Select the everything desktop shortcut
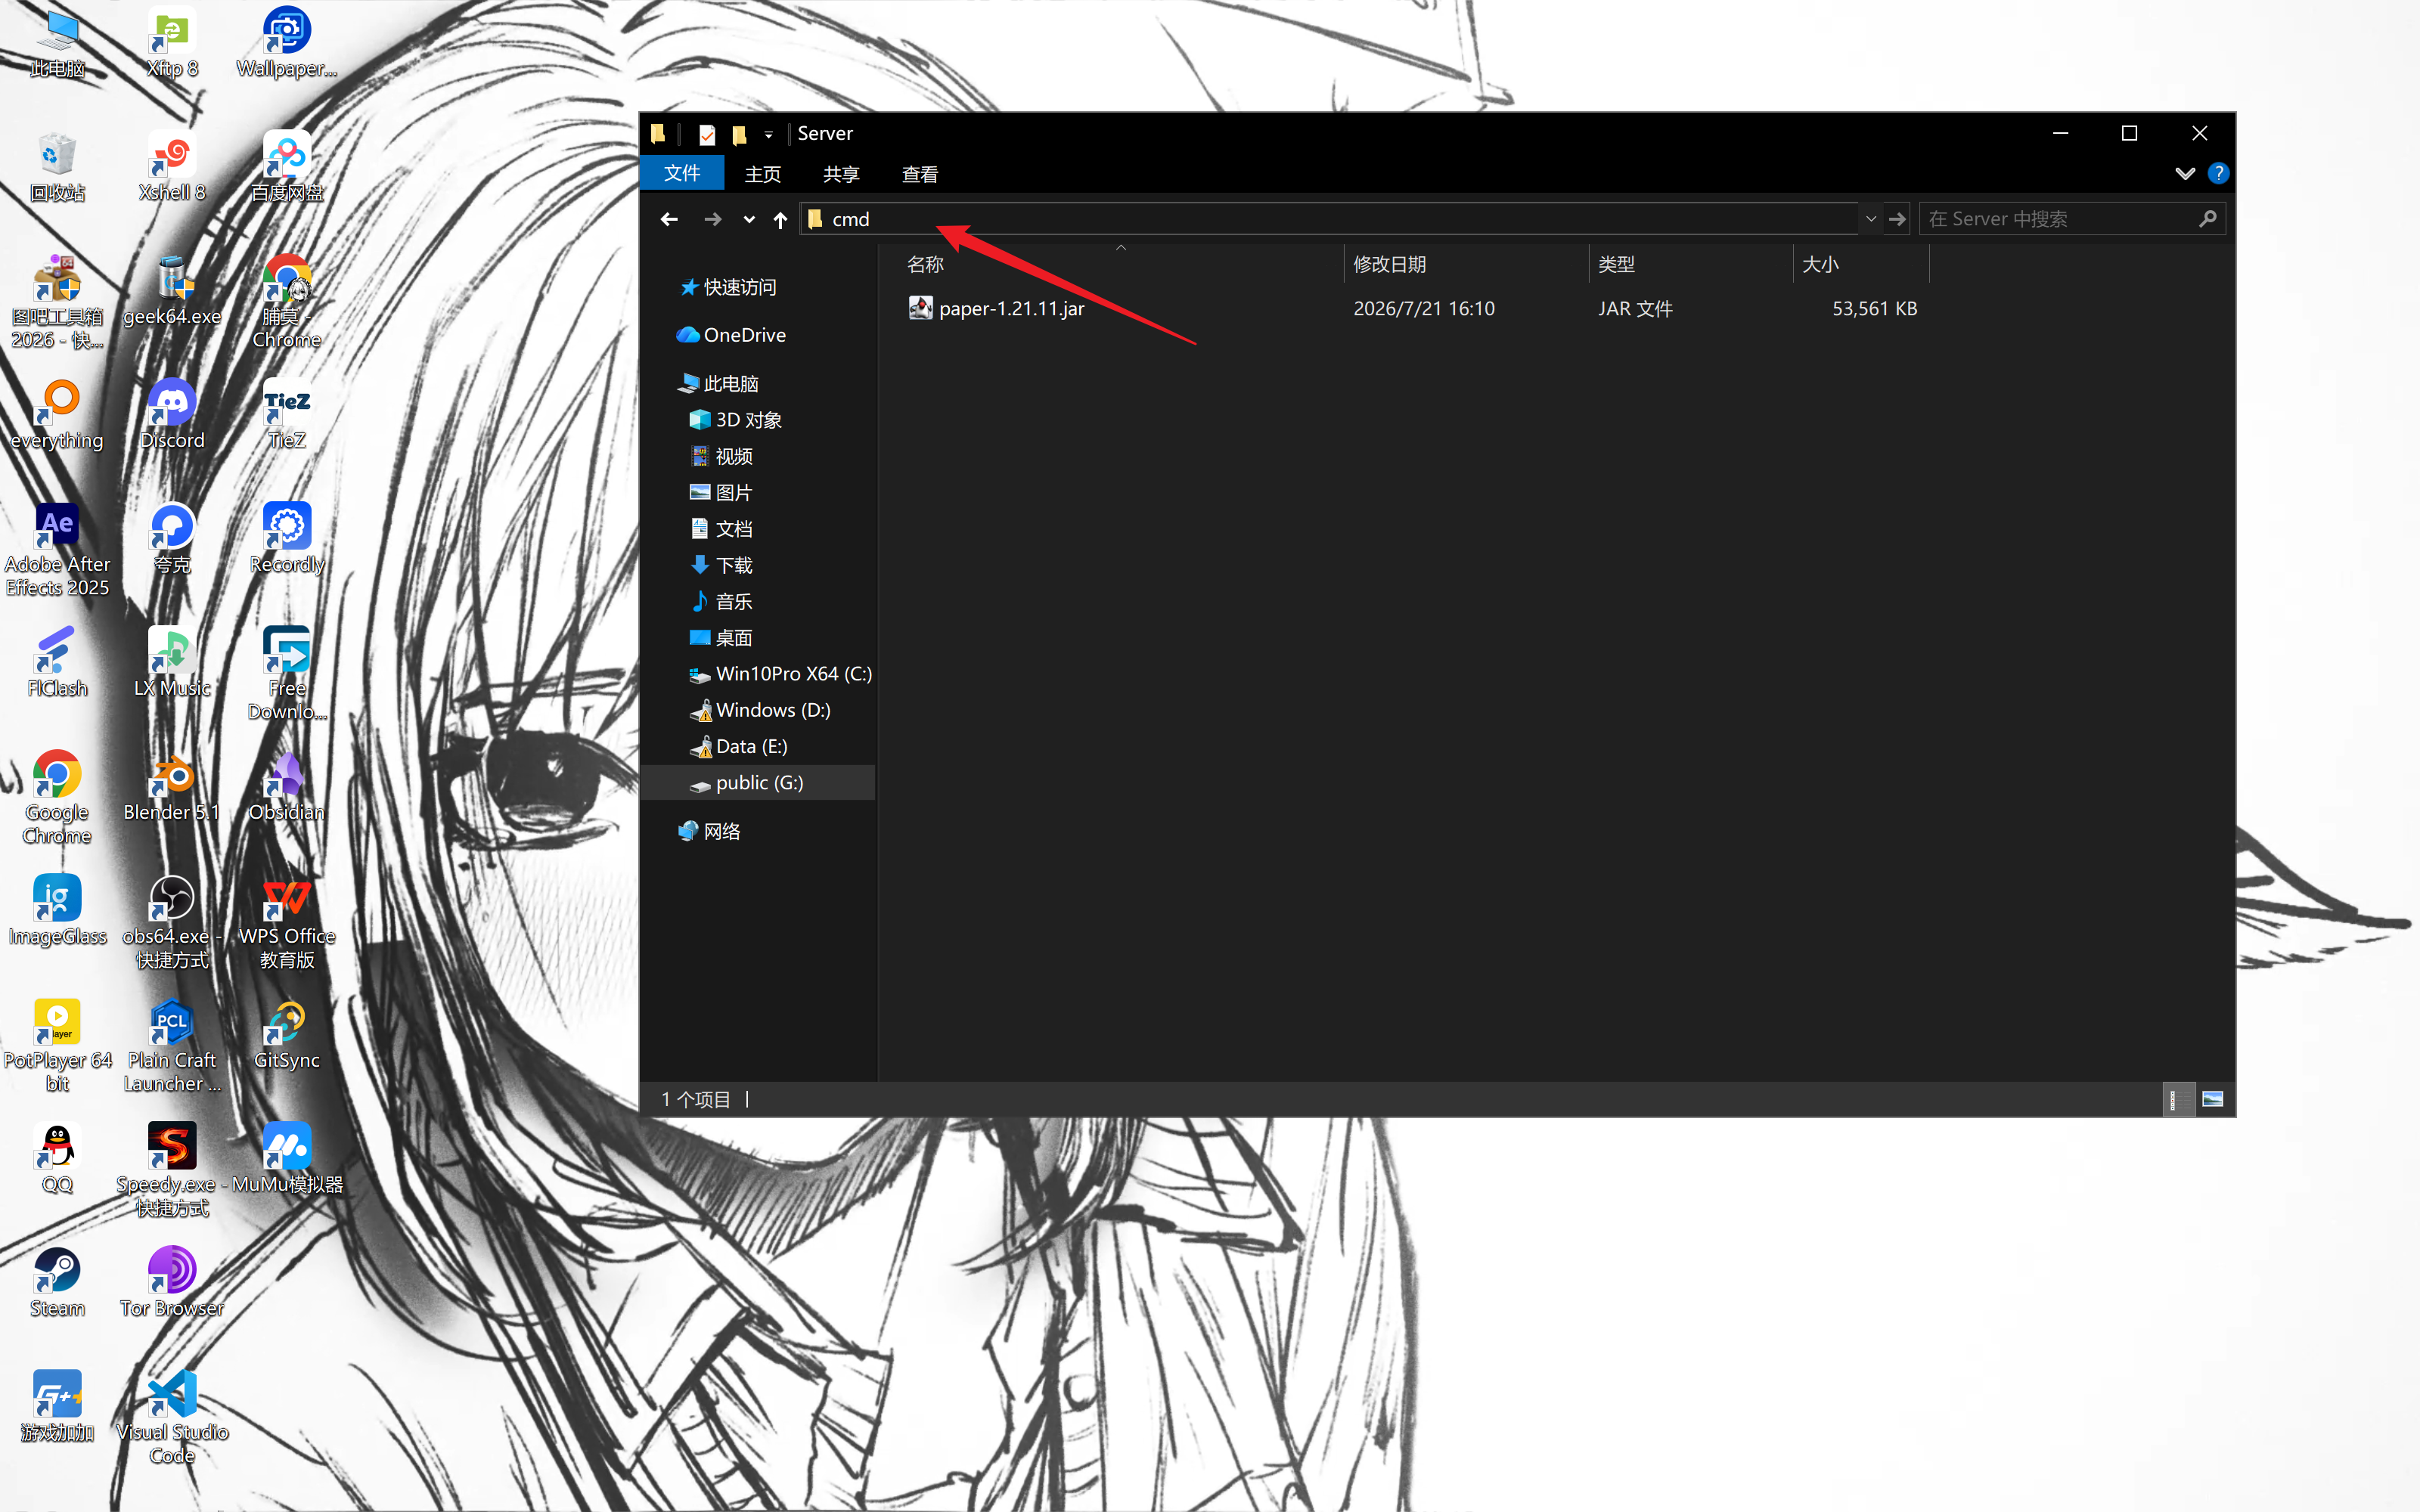This screenshot has width=2420, height=1512. [x=57, y=416]
